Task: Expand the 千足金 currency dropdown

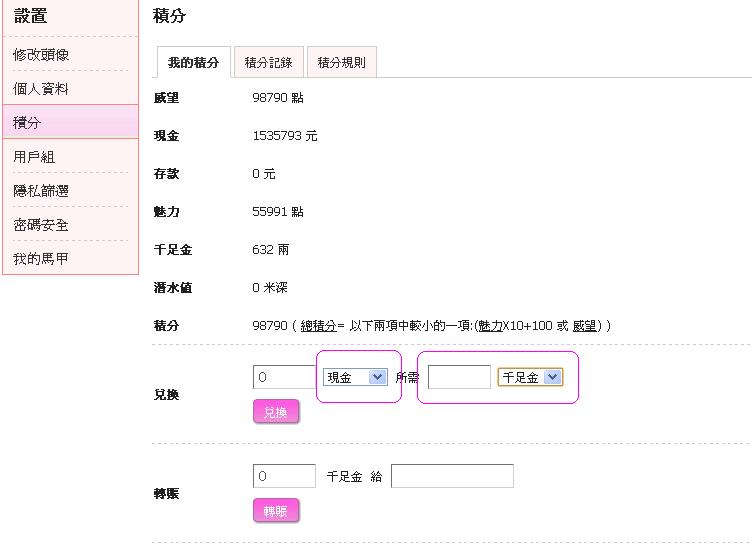Action: pos(530,377)
